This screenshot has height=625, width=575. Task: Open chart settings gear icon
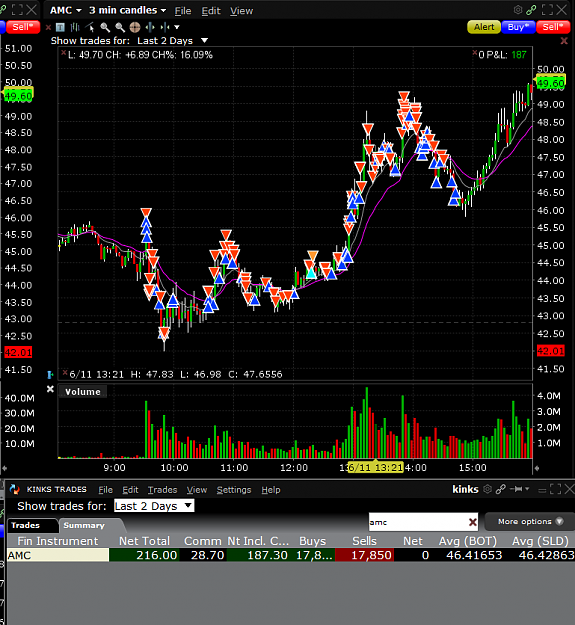(x=518, y=10)
